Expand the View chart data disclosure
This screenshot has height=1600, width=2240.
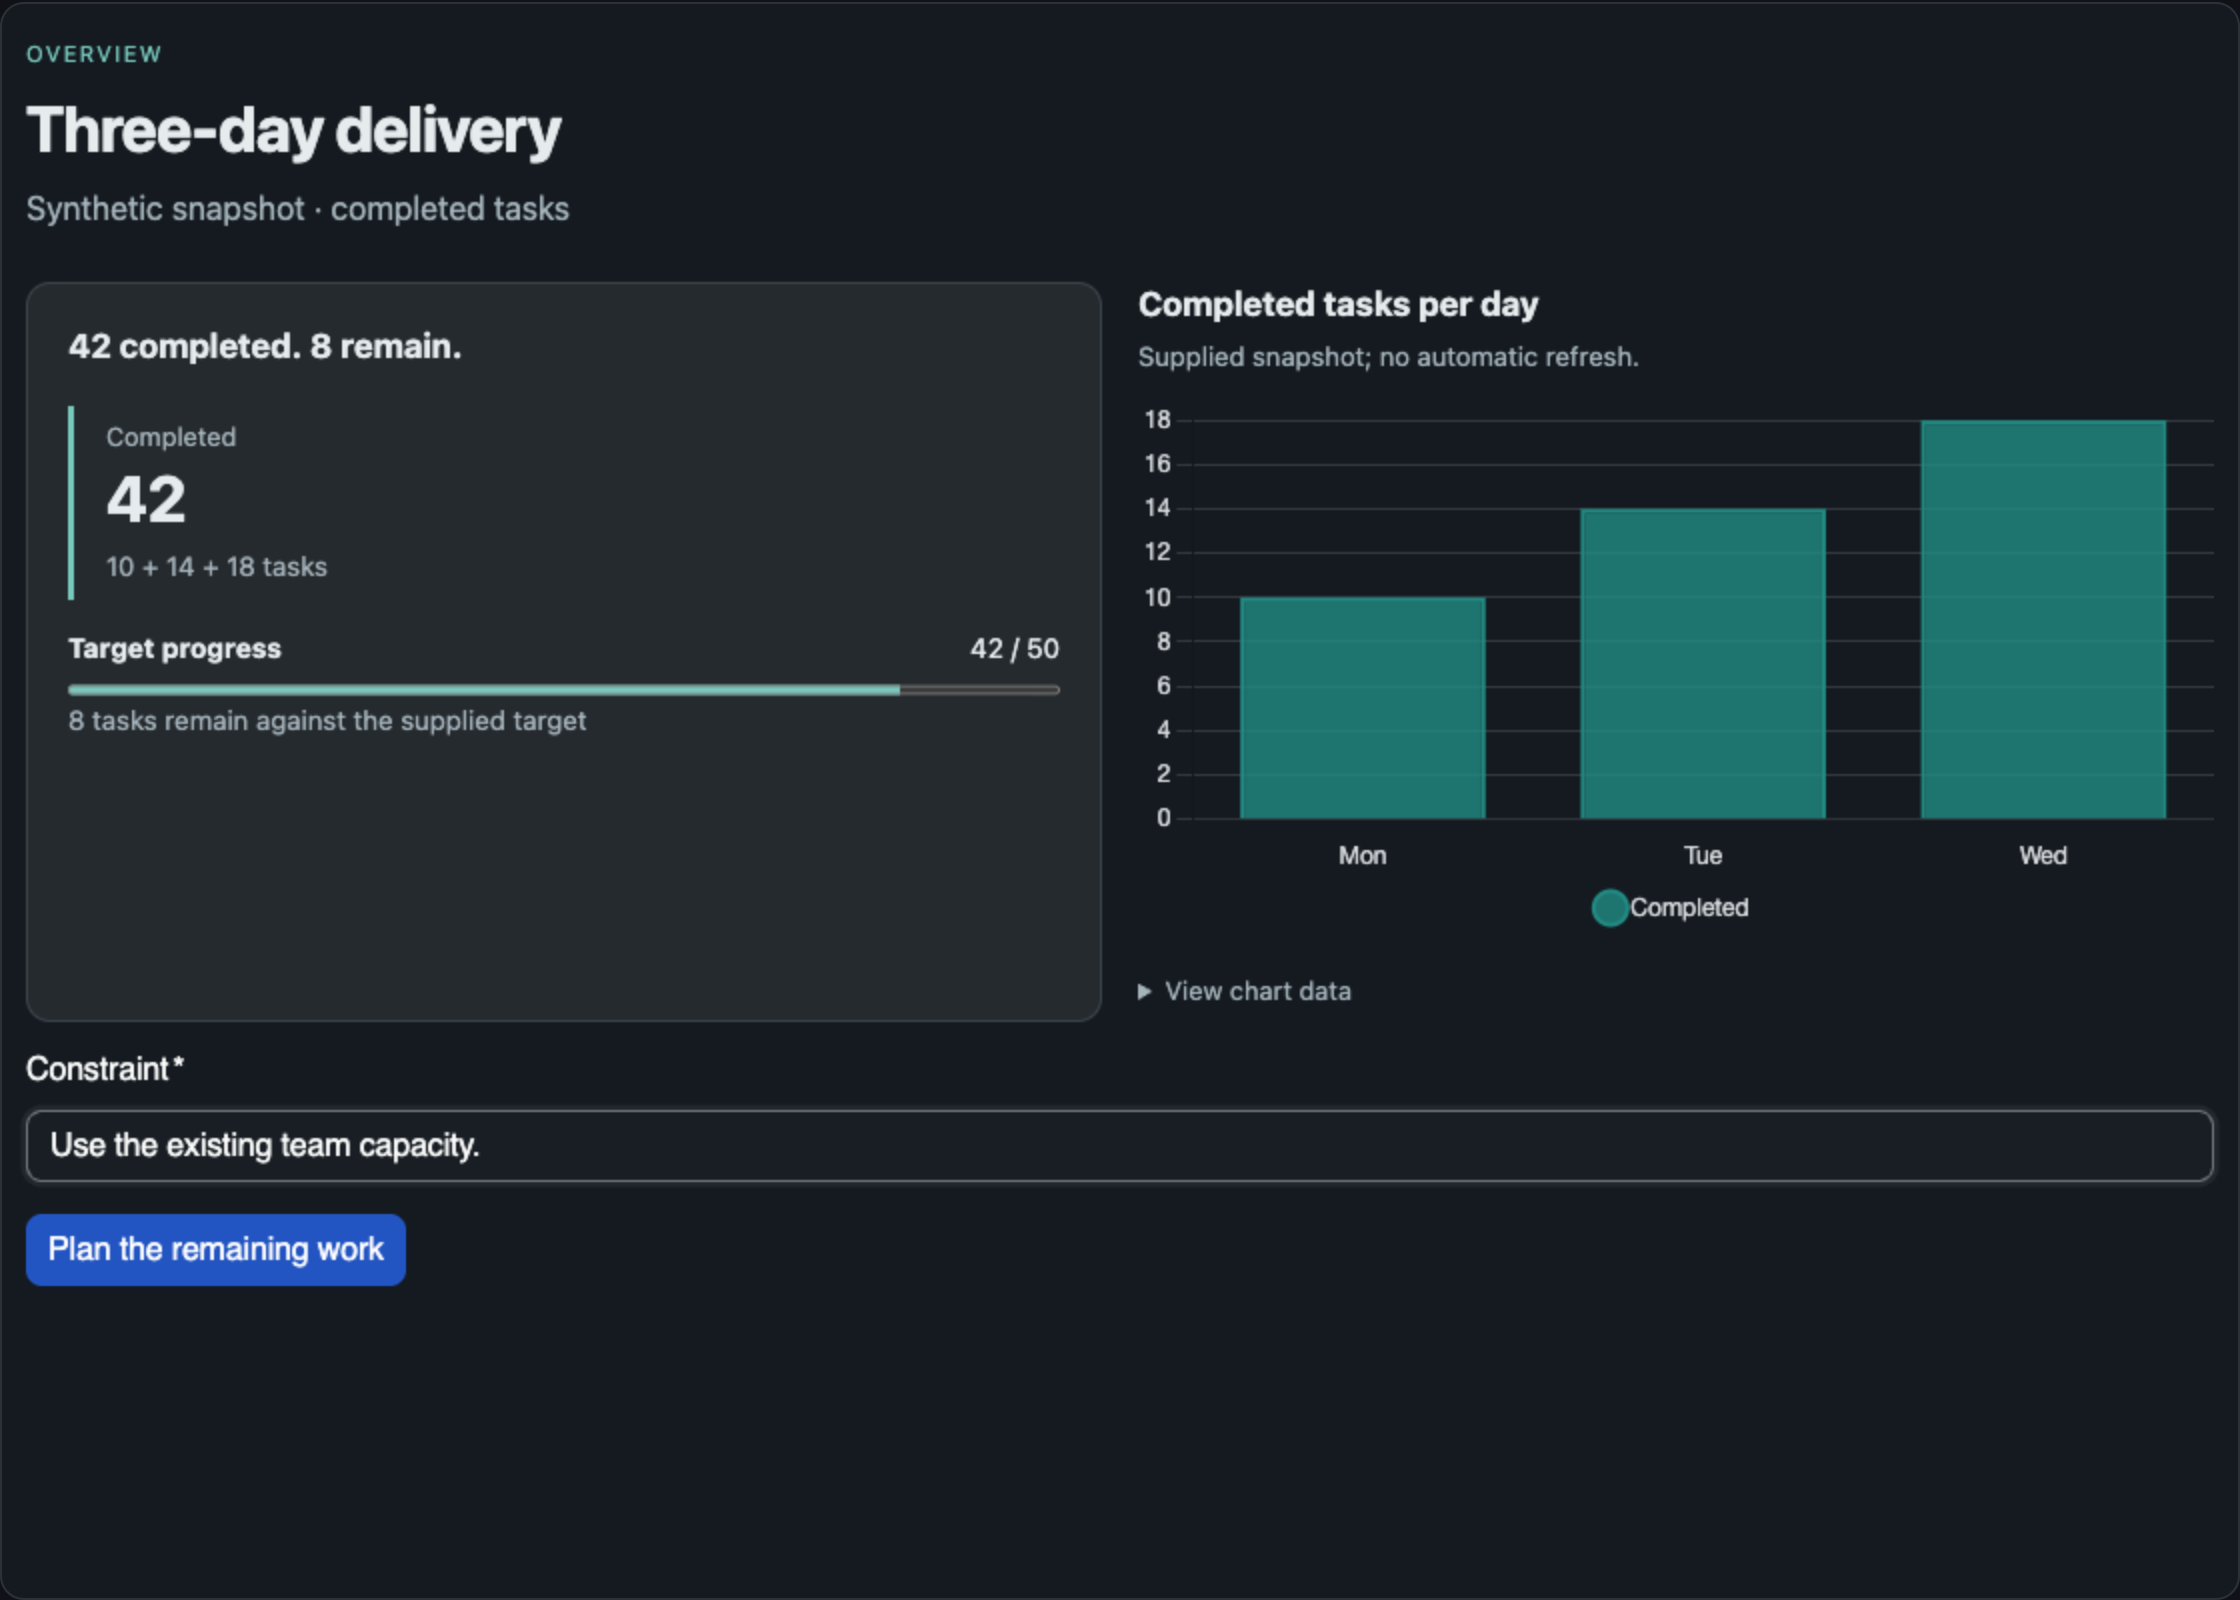[1244, 991]
